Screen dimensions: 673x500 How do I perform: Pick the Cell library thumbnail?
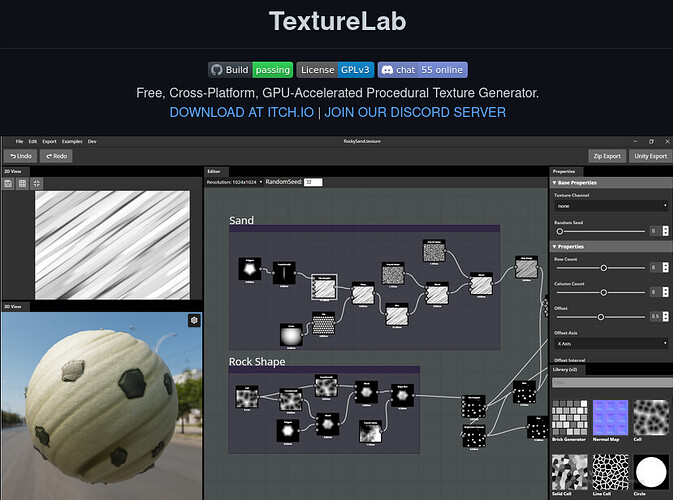651,418
